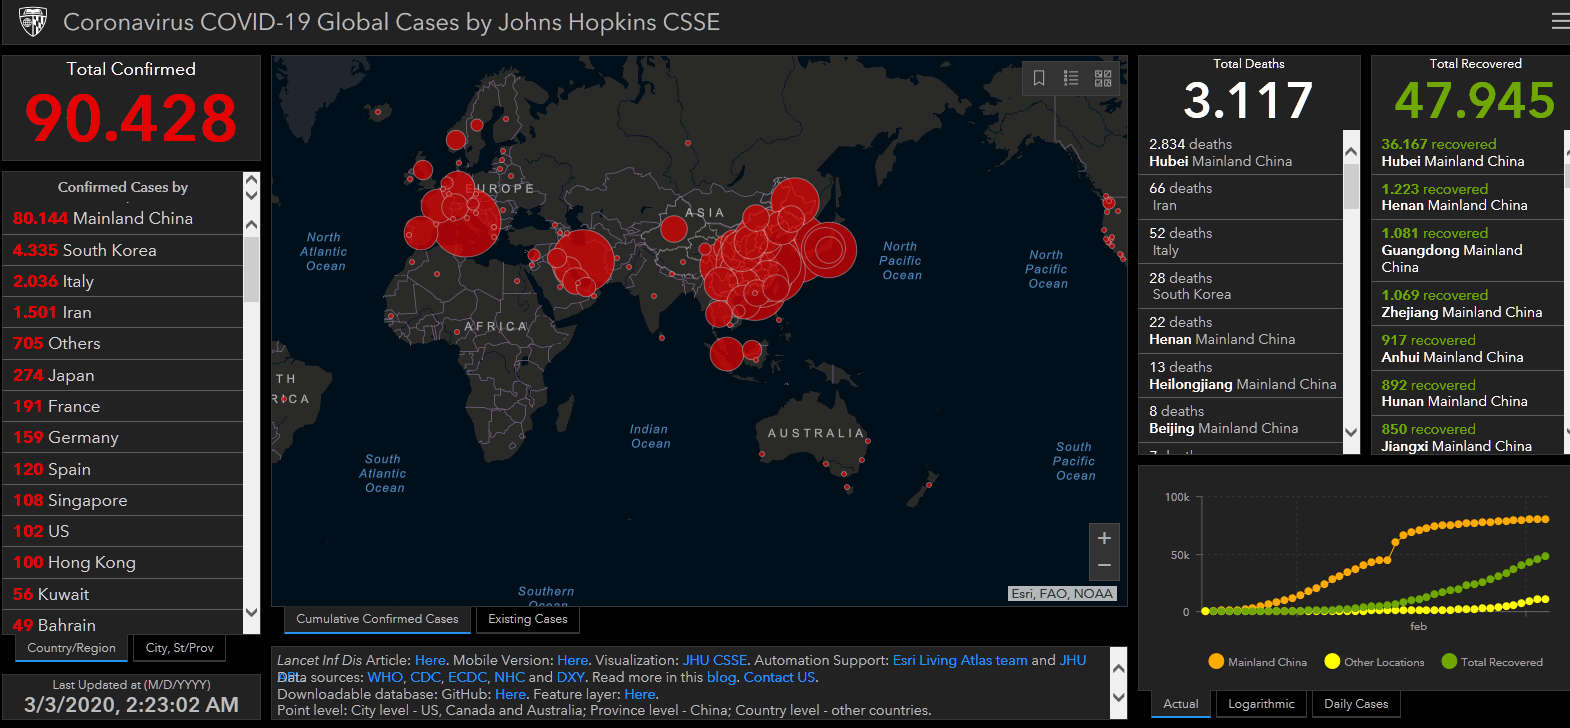Open the WHO data source link

pos(385,677)
